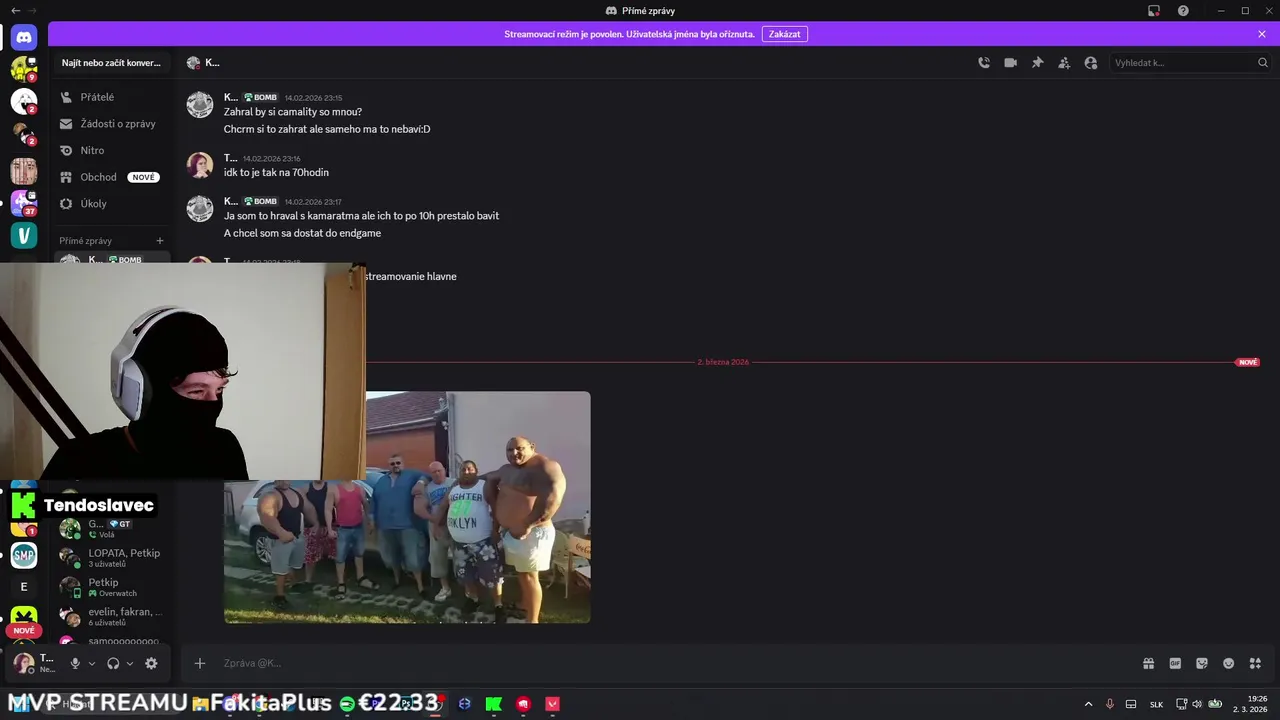Click the taskbar microphone indicator

tap(1109, 704)
